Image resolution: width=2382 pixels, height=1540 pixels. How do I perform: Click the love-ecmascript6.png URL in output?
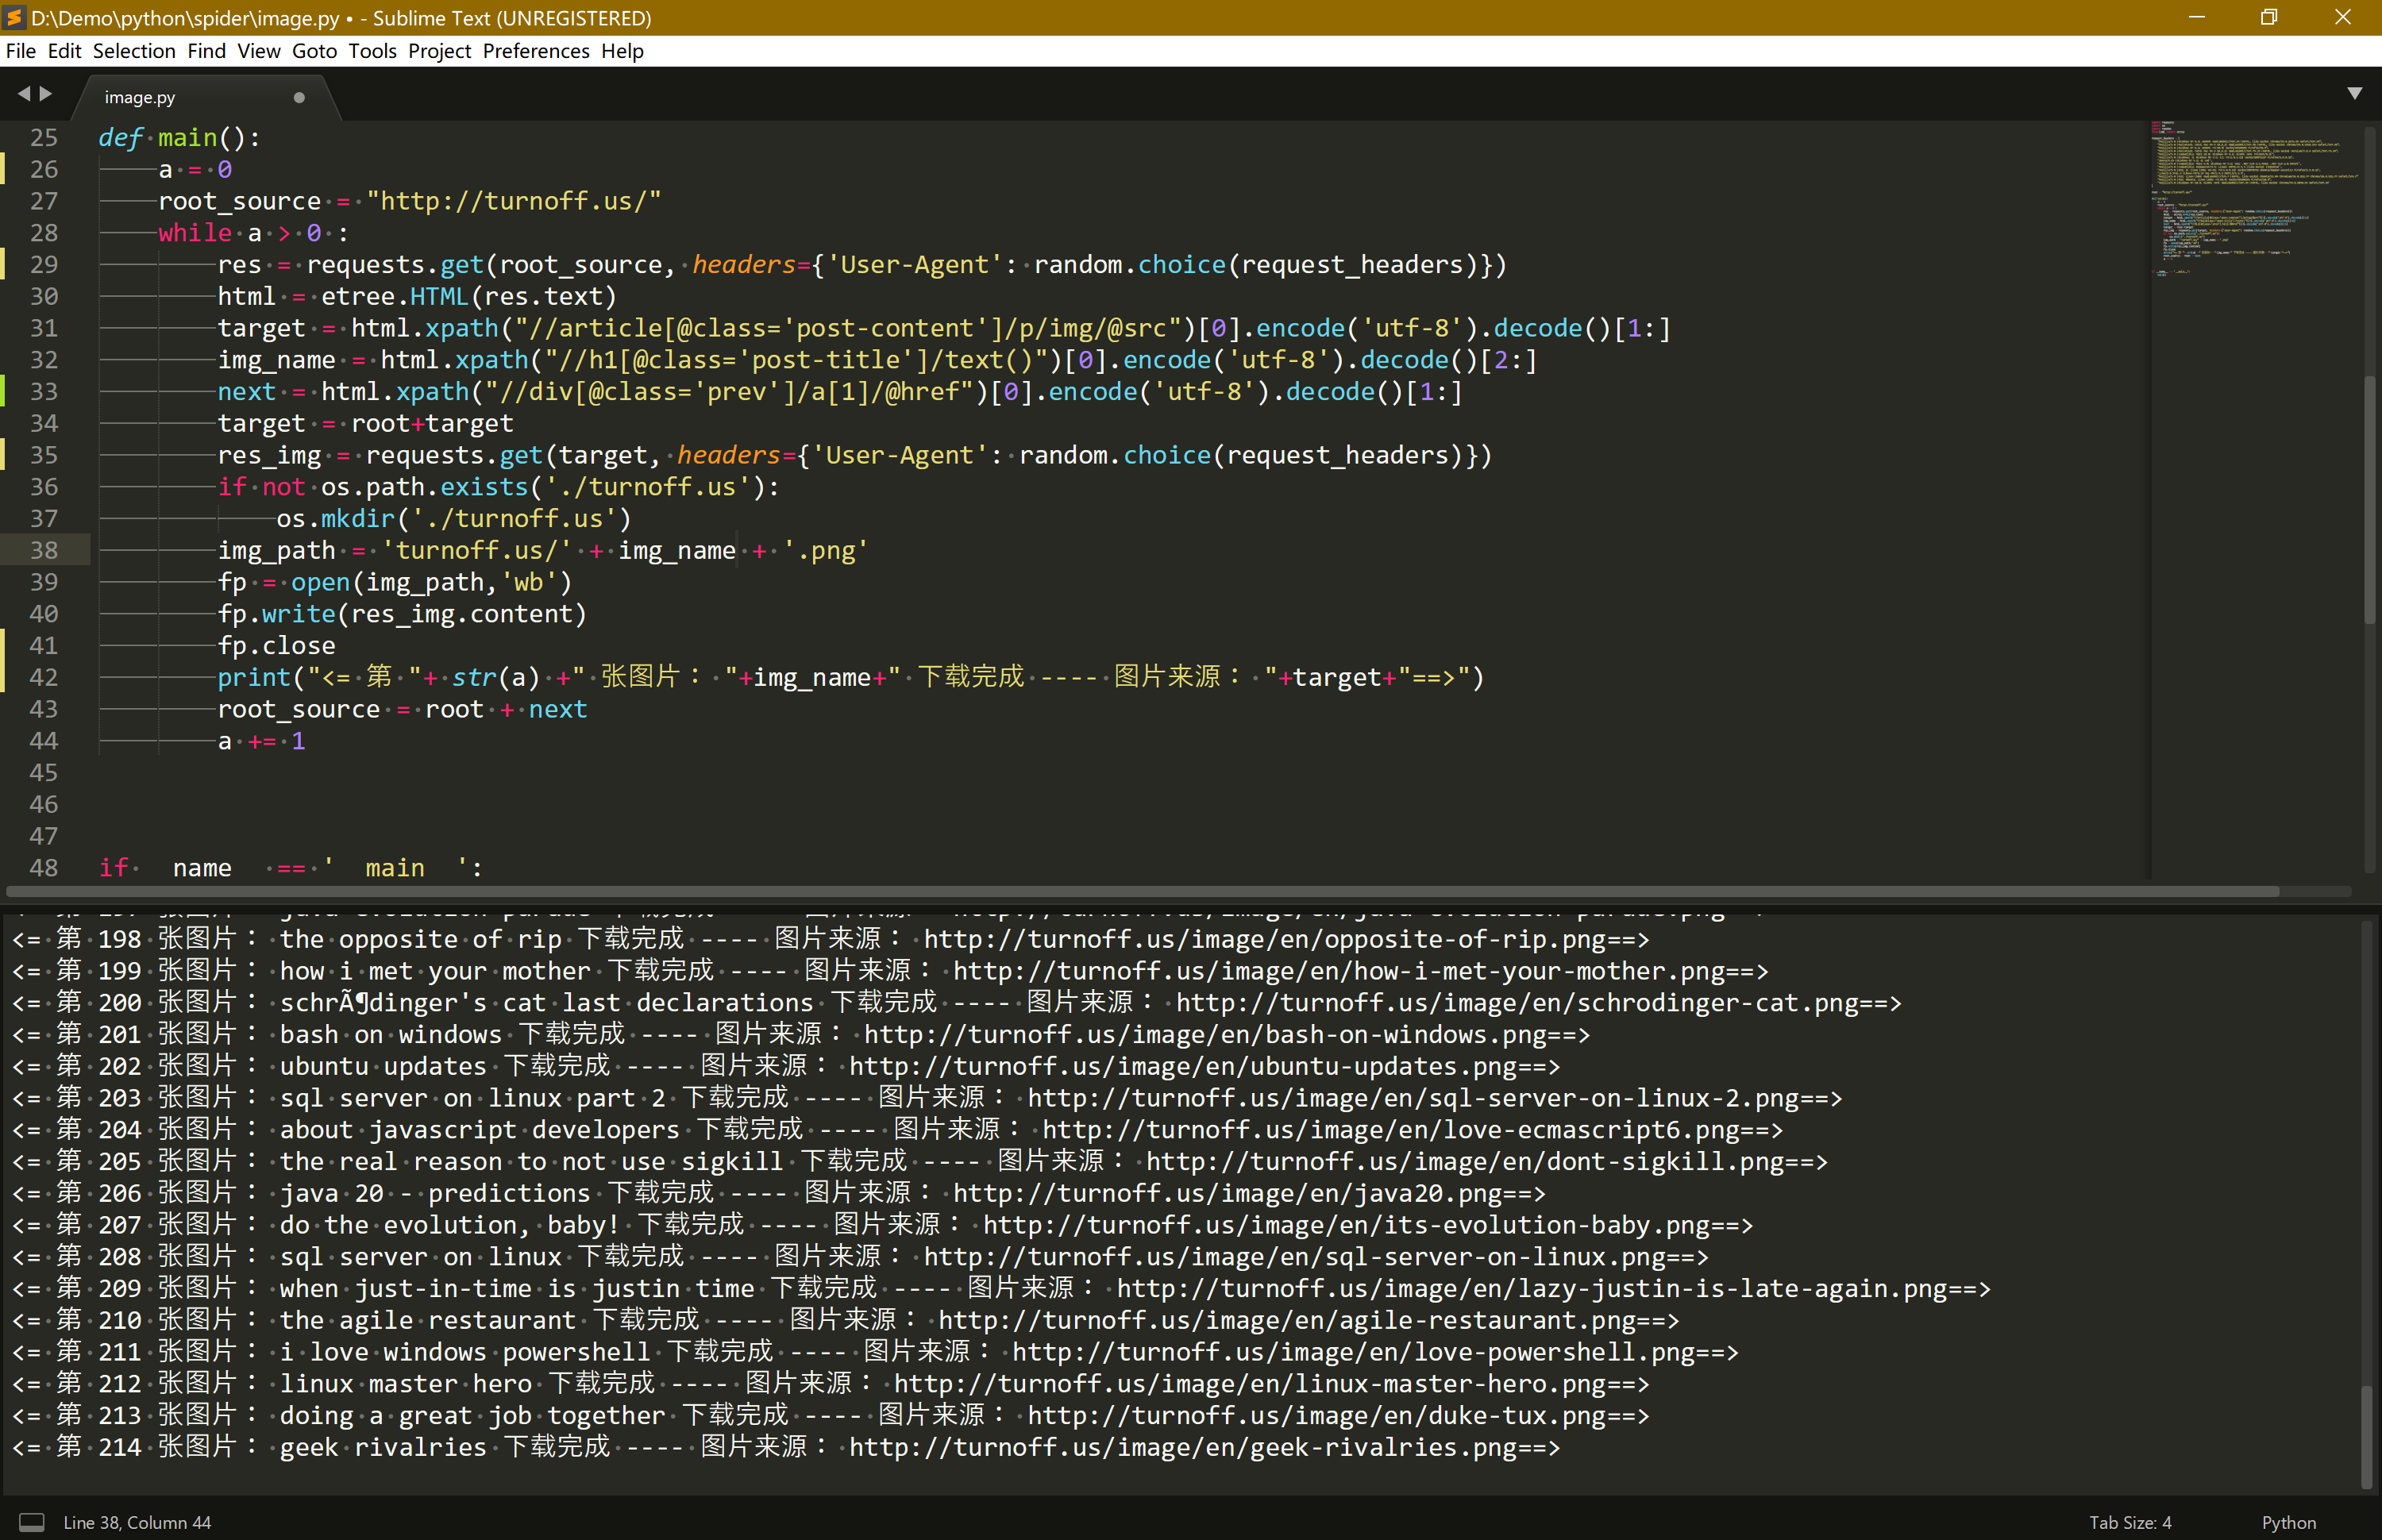click(1390, 1130)
